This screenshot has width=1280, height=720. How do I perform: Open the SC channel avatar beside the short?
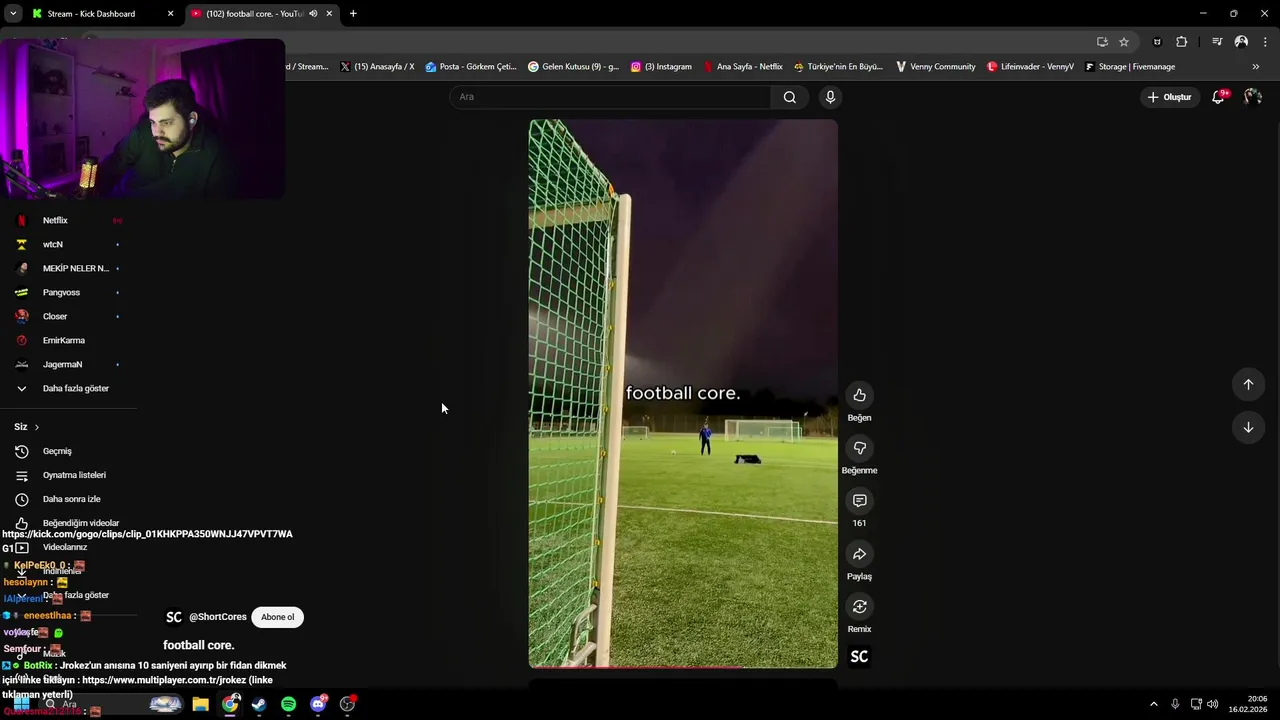pos(859,656)
